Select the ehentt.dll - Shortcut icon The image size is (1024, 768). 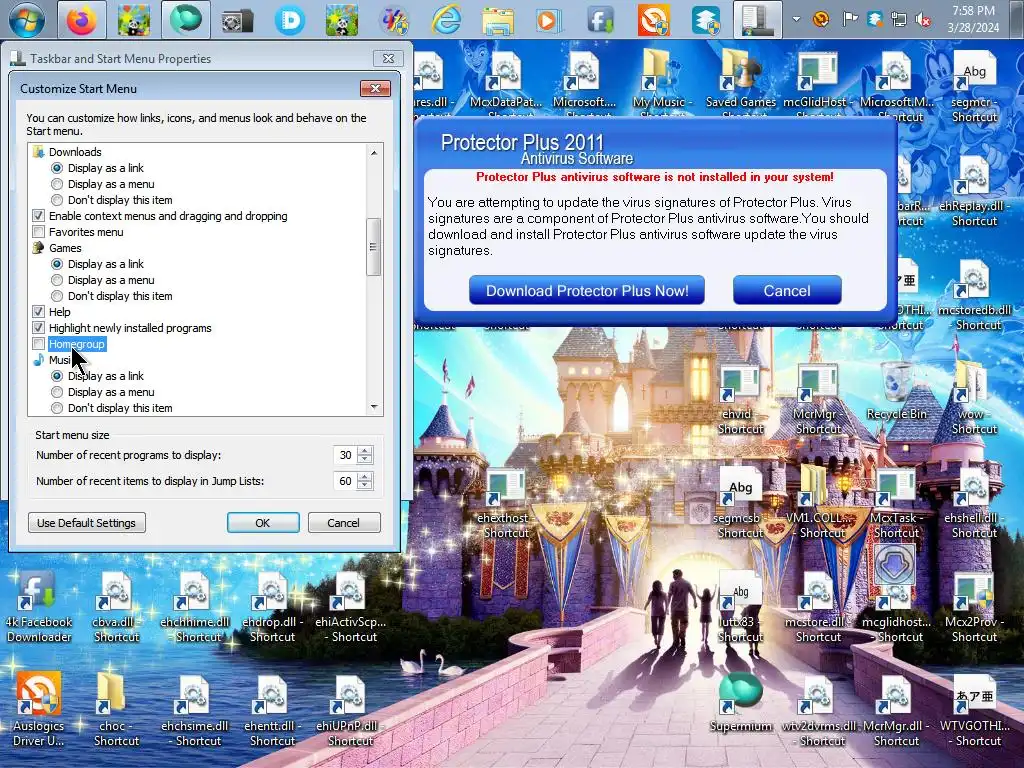pos(272,711)
